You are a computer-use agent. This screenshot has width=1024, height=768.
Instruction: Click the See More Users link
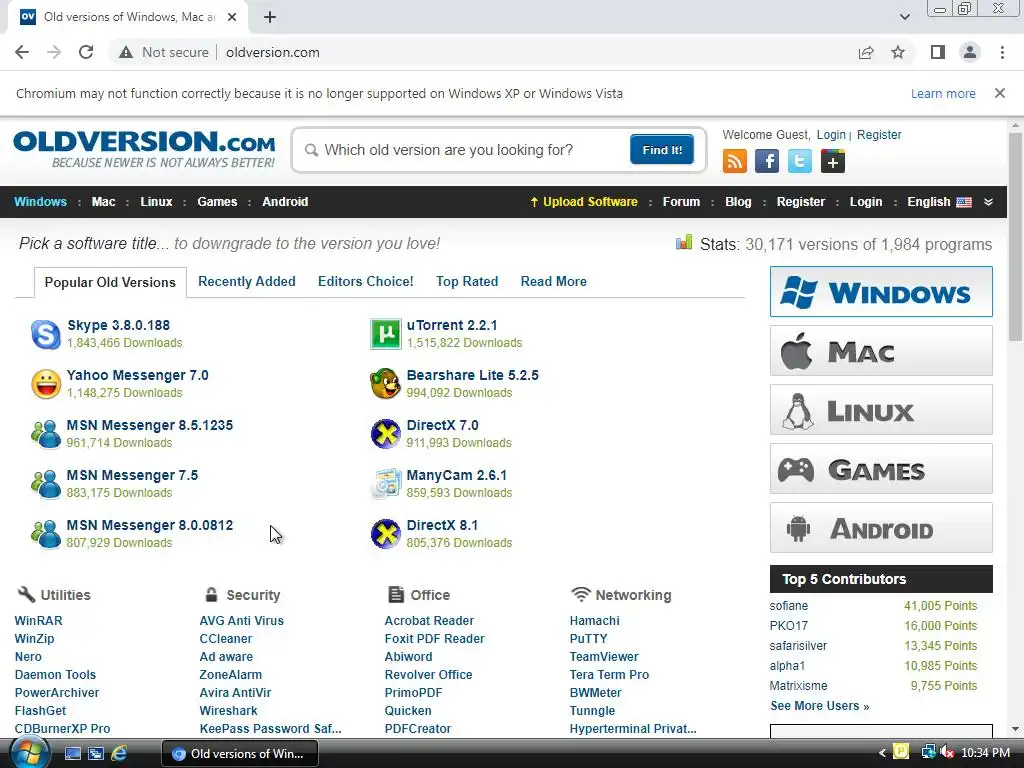point(820,706)
